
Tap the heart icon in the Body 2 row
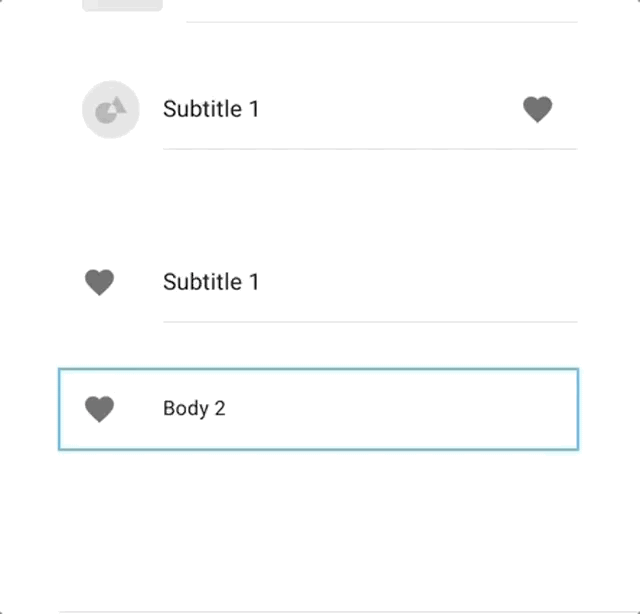[x=99, y=409]
